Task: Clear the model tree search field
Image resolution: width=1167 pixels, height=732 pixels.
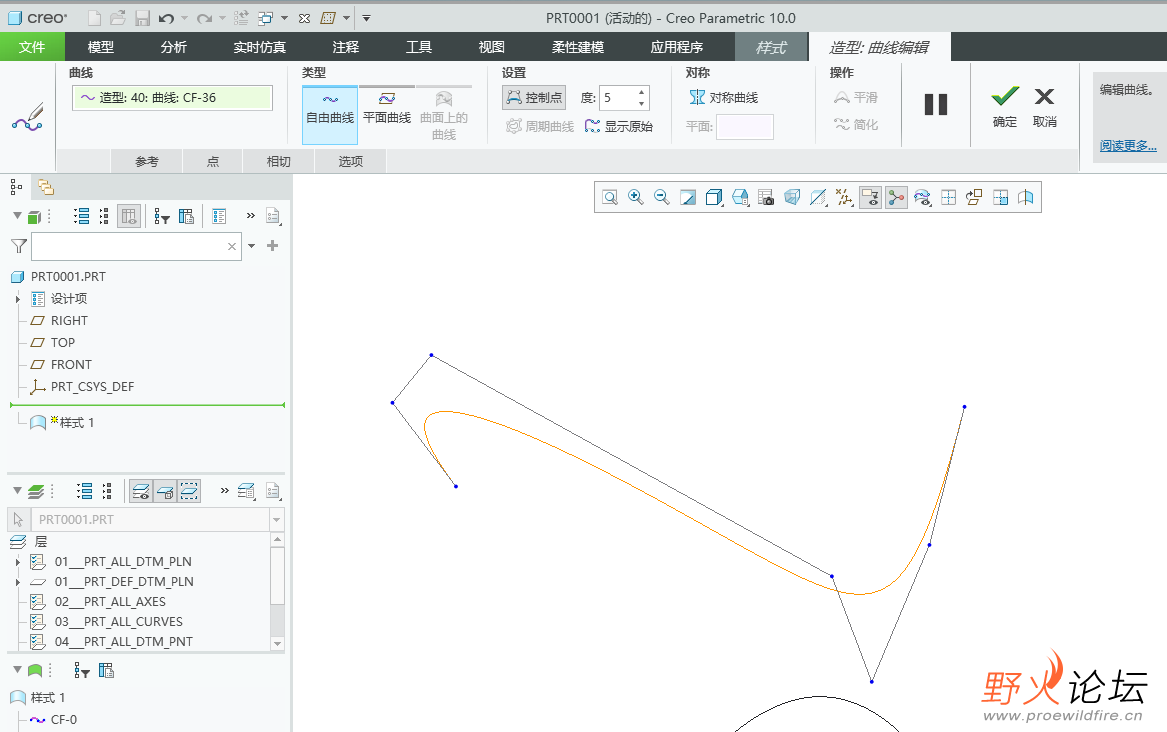Action: click(232, 246)
